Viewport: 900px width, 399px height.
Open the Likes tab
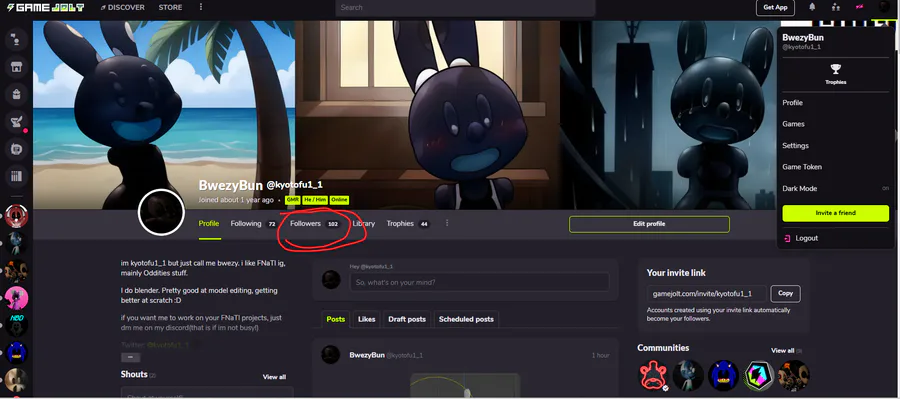[367, 319]
